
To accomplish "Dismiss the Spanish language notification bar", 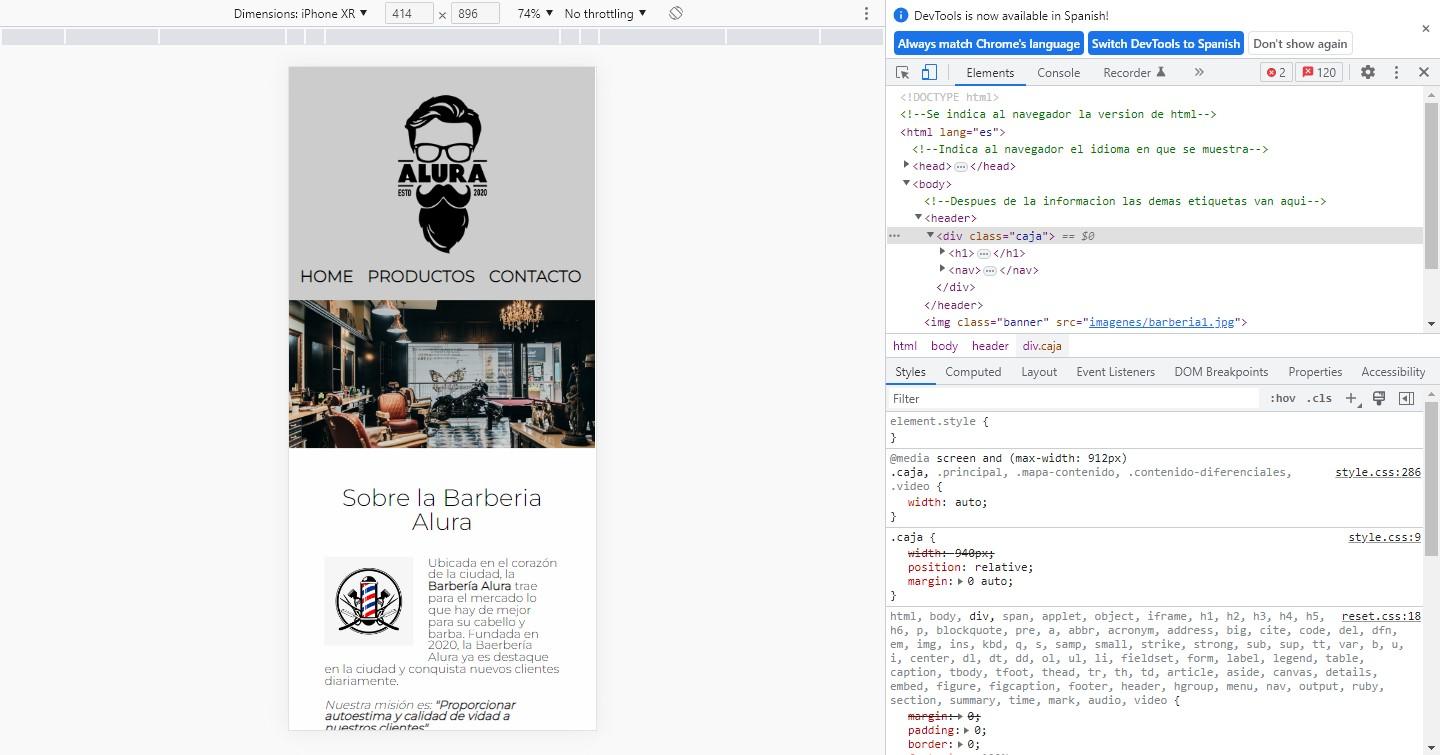I will [1426, 29].
